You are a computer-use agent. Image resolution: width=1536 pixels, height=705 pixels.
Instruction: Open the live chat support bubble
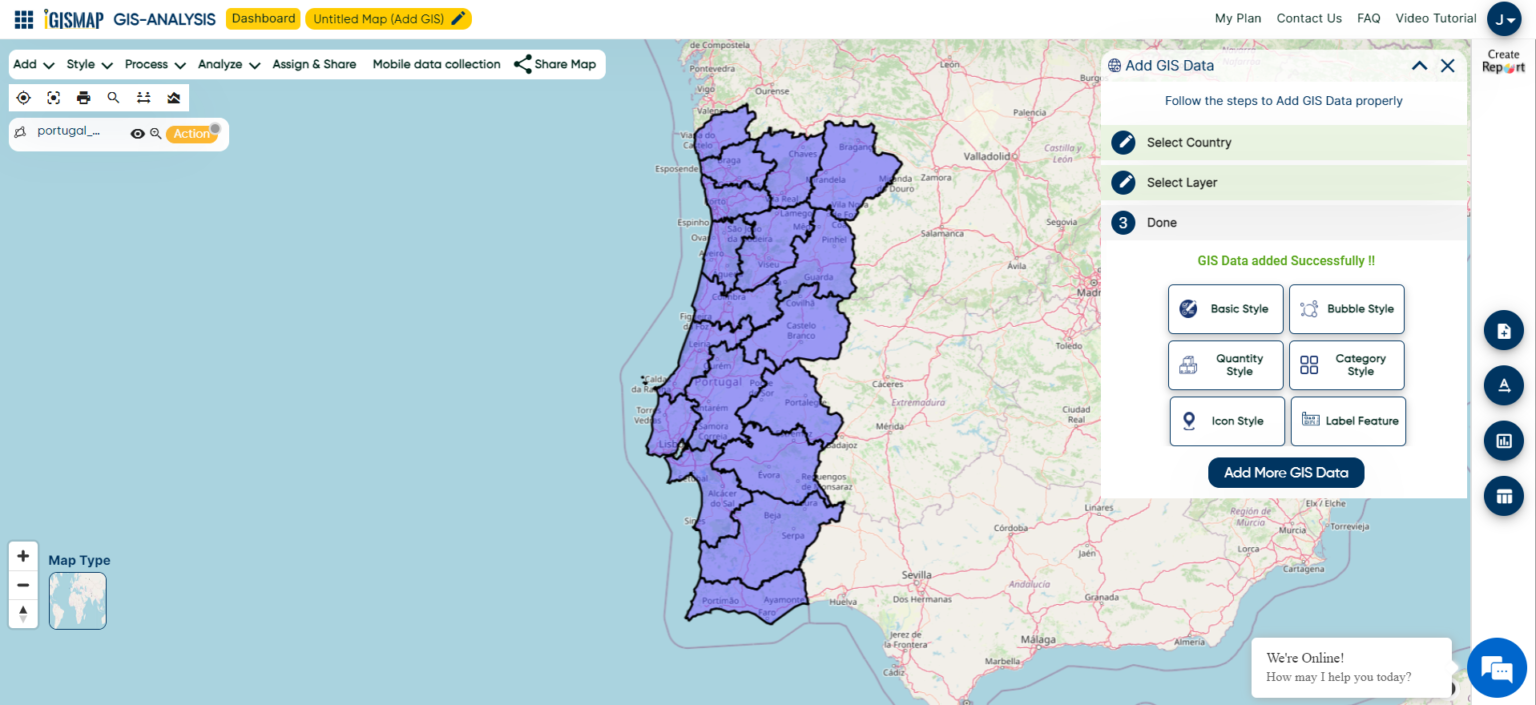click(x=1496, y=667)
